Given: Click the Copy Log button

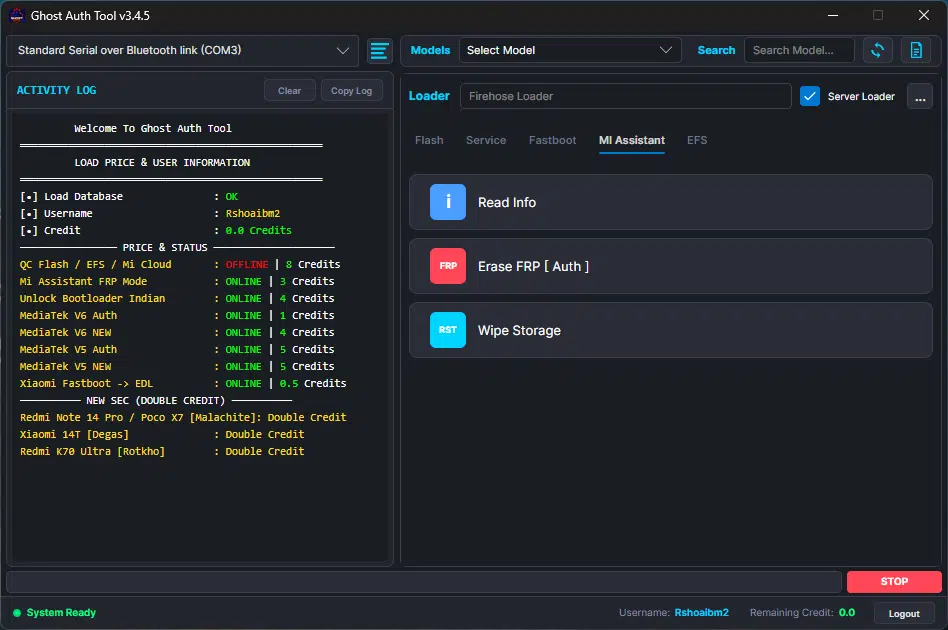Looking at the screenshot, I should tap(351, 91).
